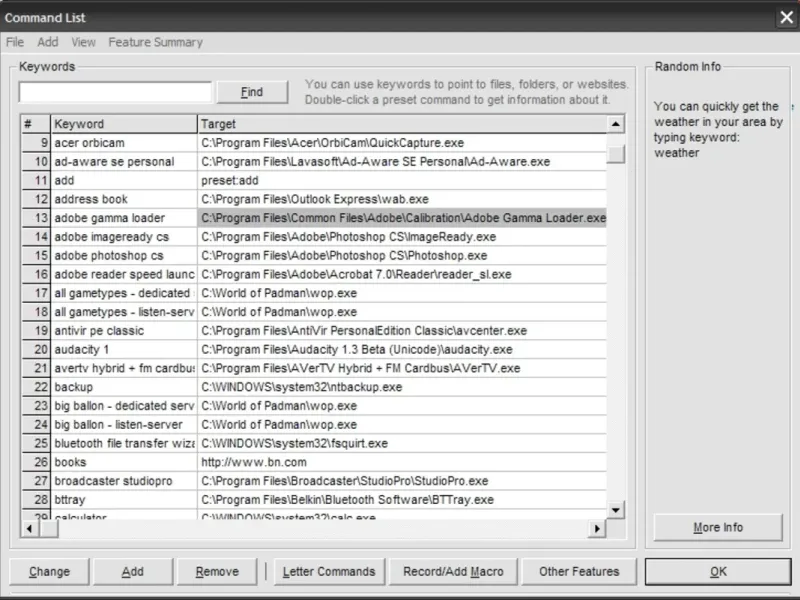Click the audacity.exe target cell

(x=402, y=349)
